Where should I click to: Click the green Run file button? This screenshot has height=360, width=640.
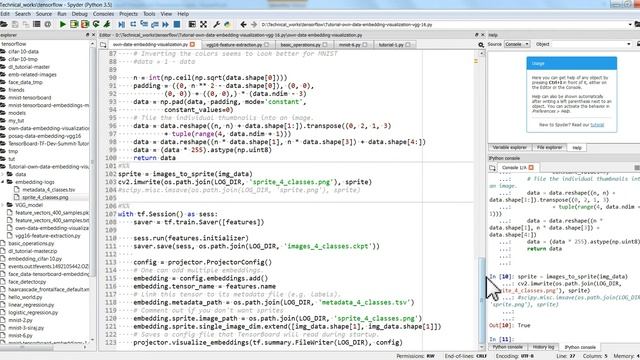coord(62,24)
